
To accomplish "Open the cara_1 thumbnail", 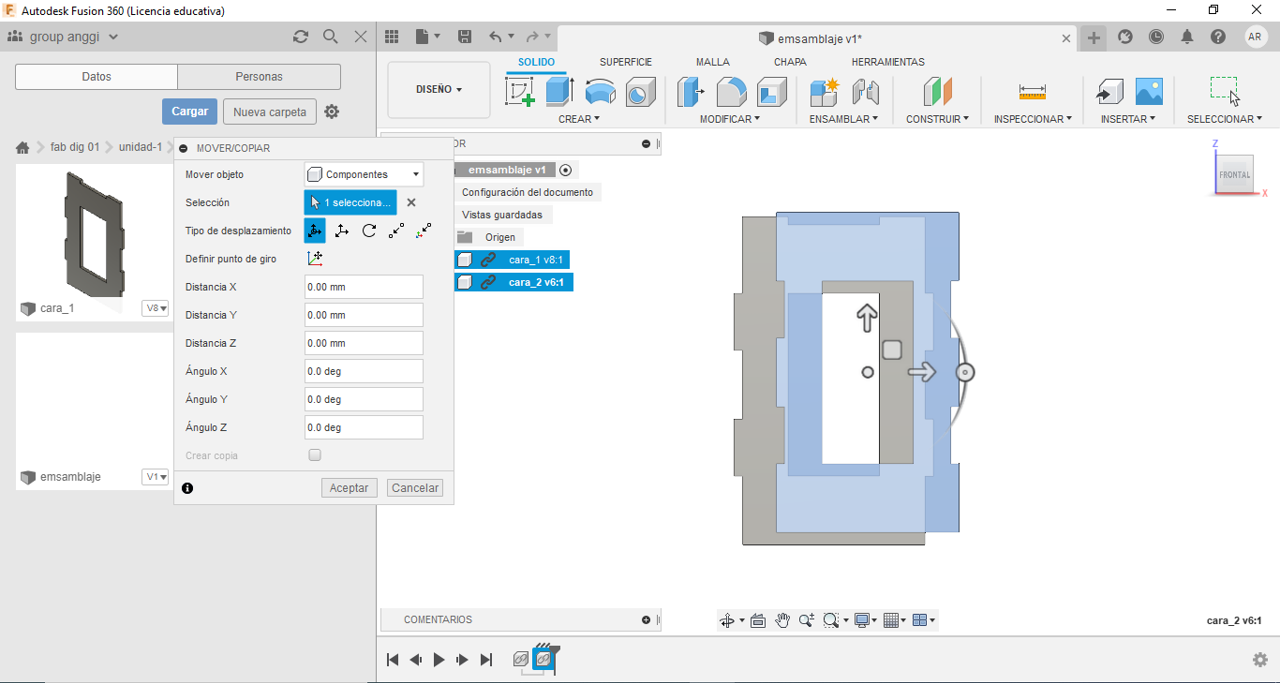I will (x=95, y=233).
